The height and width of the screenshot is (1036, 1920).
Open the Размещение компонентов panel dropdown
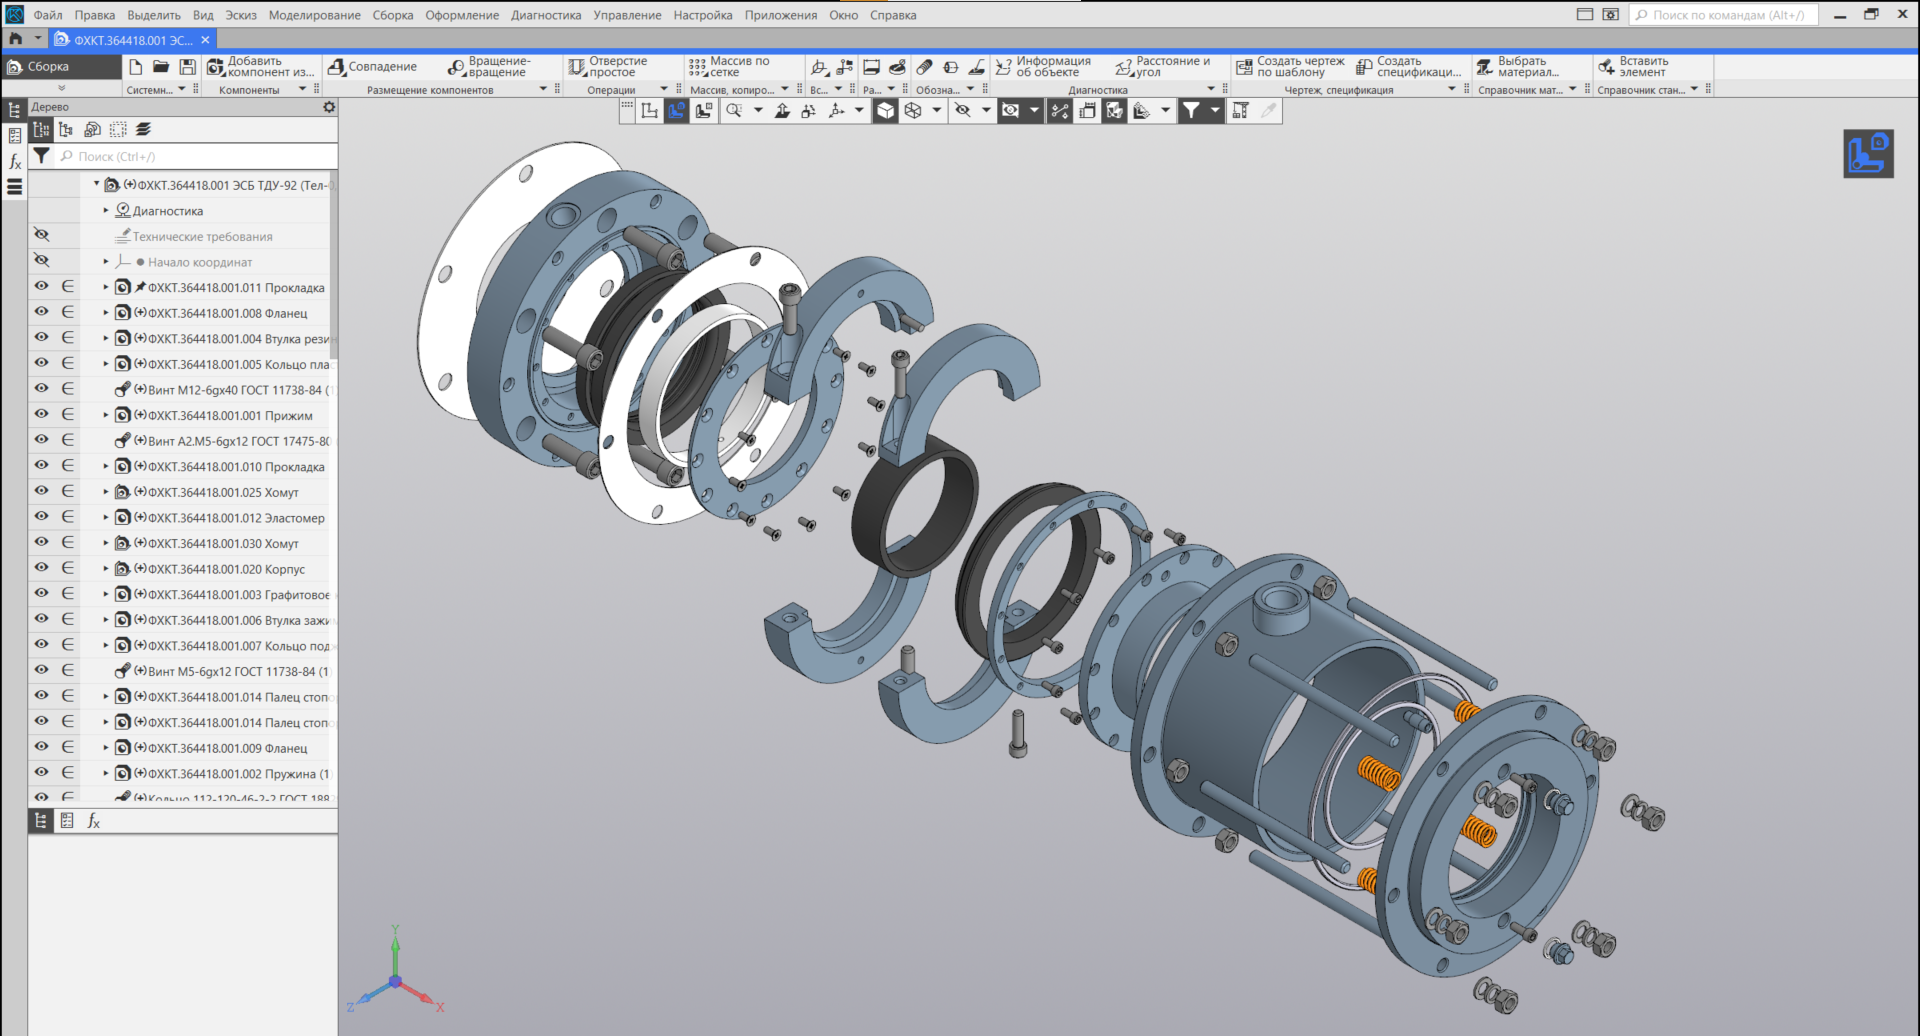[543, 89]
